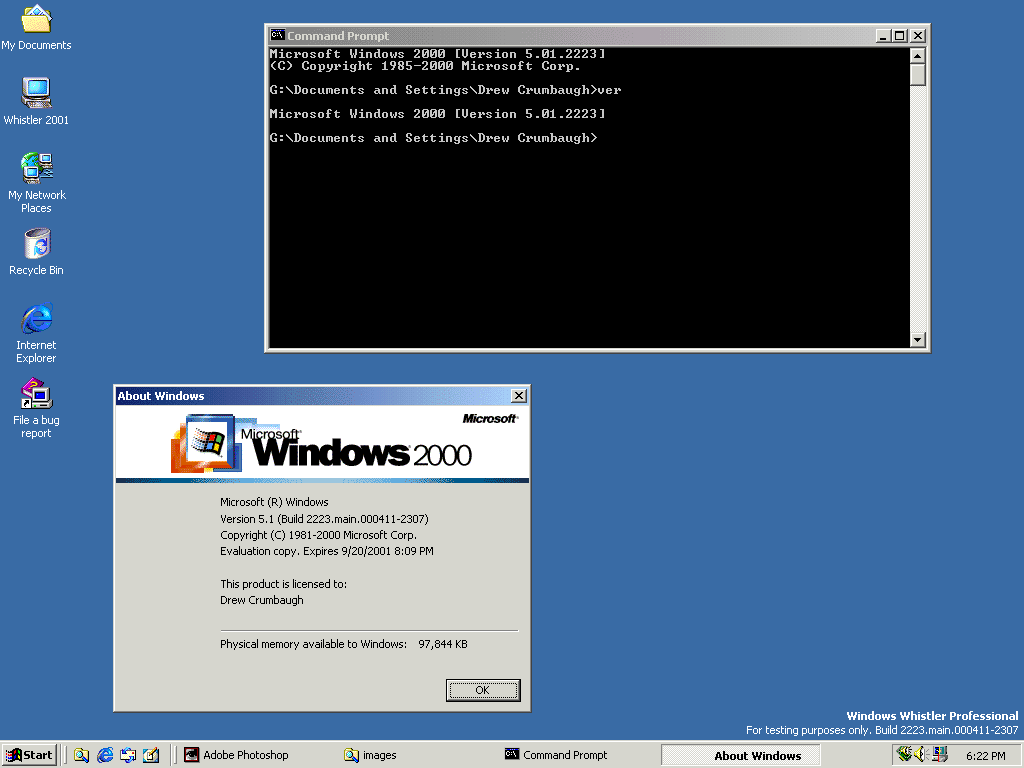The height and width of the screenshot is (768, 1024).
Task: Click the 6:22 PM taskbar clock
Action: [985, 756]
